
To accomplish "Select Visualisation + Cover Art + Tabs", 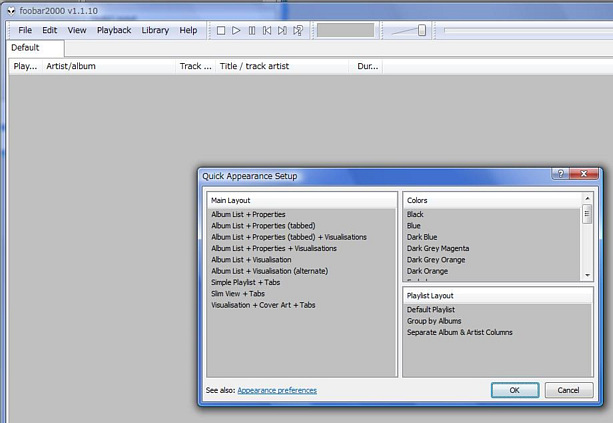I will pos(263,305).
